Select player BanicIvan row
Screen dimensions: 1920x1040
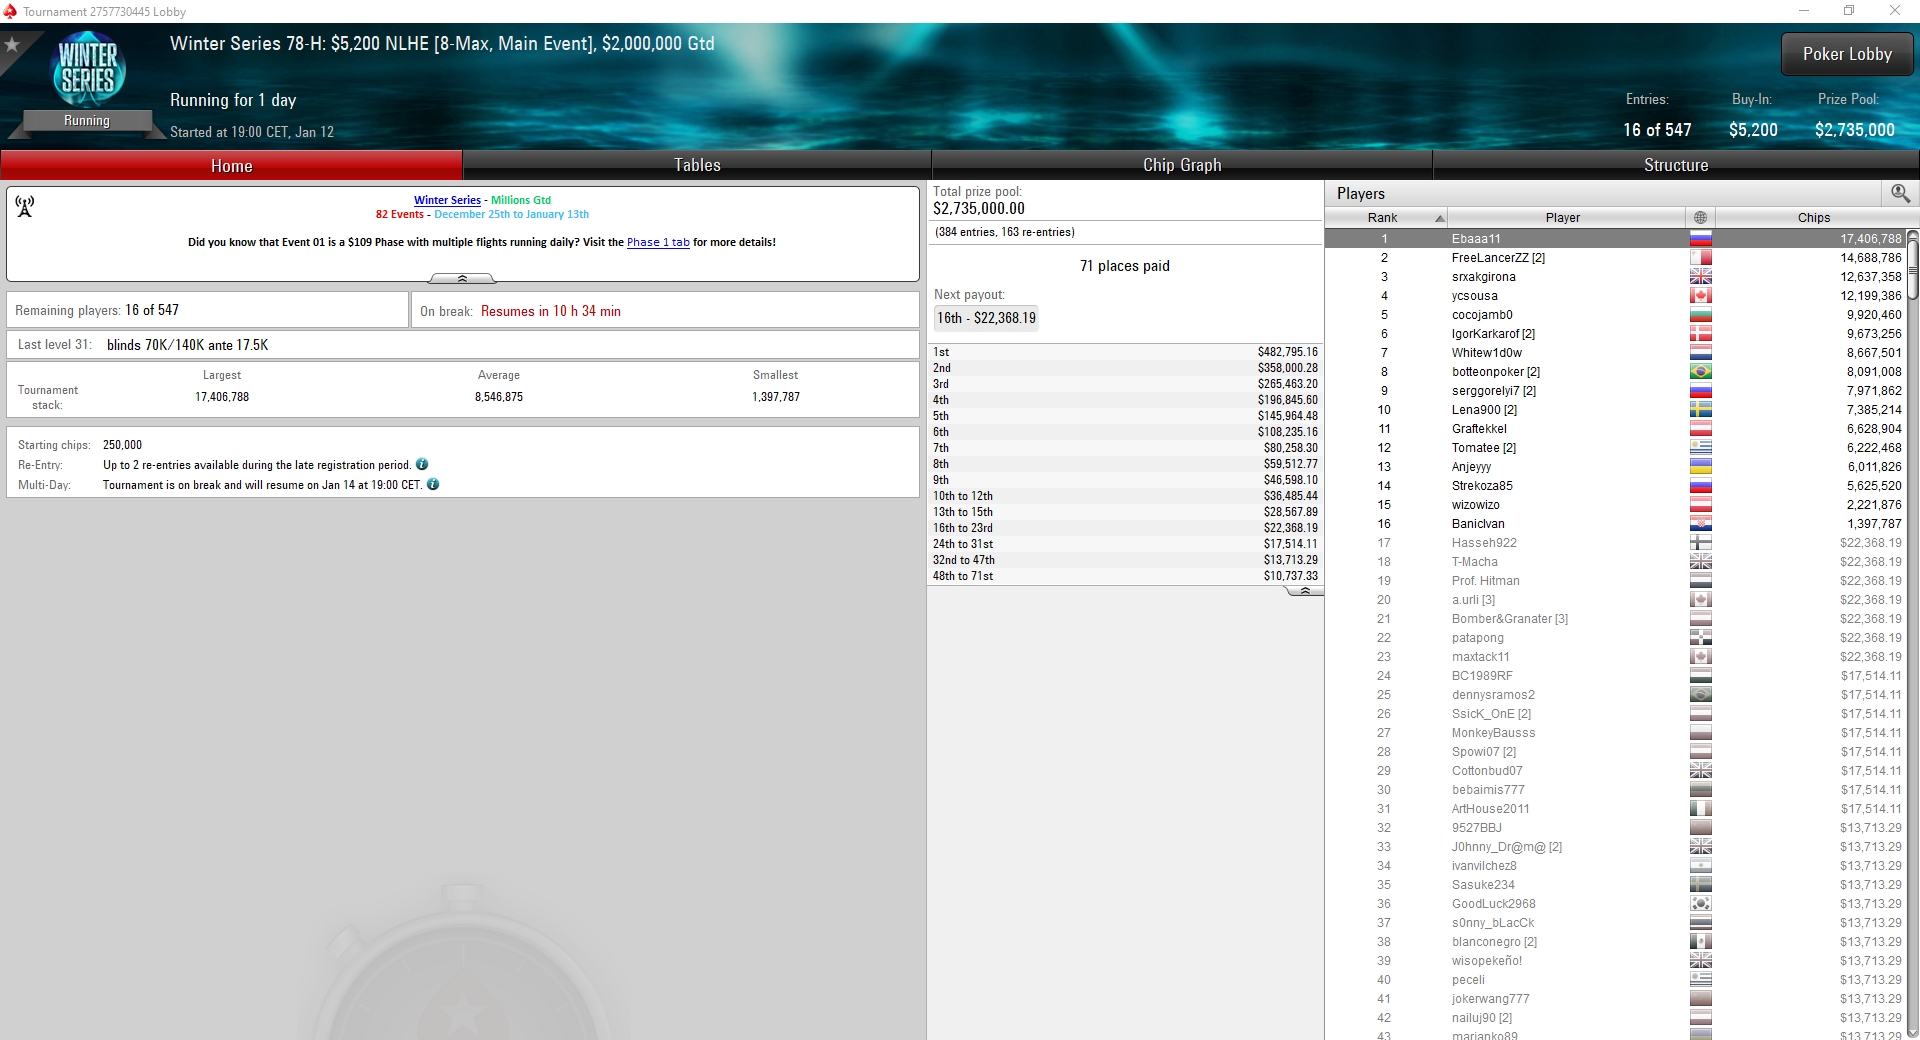(x=1616, y=524)
